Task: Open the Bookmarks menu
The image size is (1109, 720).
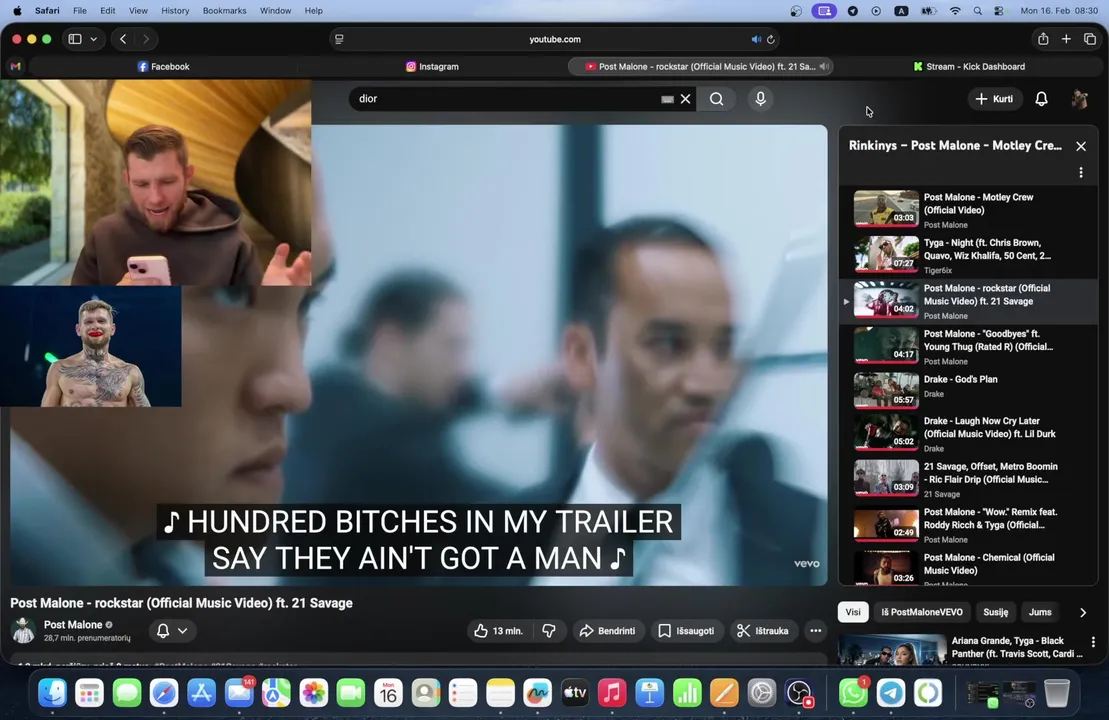Action: coord(224,11)
